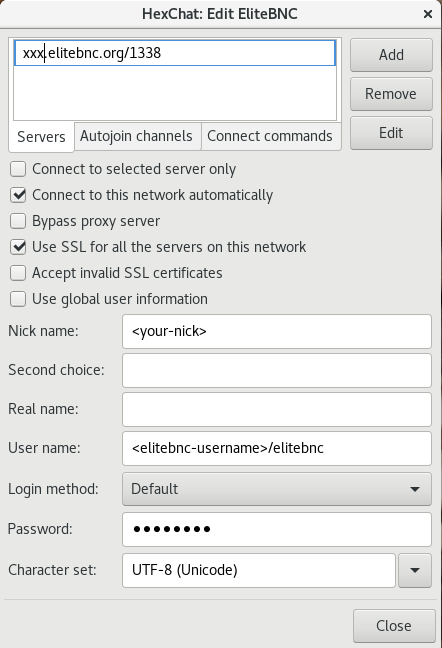
Task: Click the Add server button
Action: tap(391, 55)
